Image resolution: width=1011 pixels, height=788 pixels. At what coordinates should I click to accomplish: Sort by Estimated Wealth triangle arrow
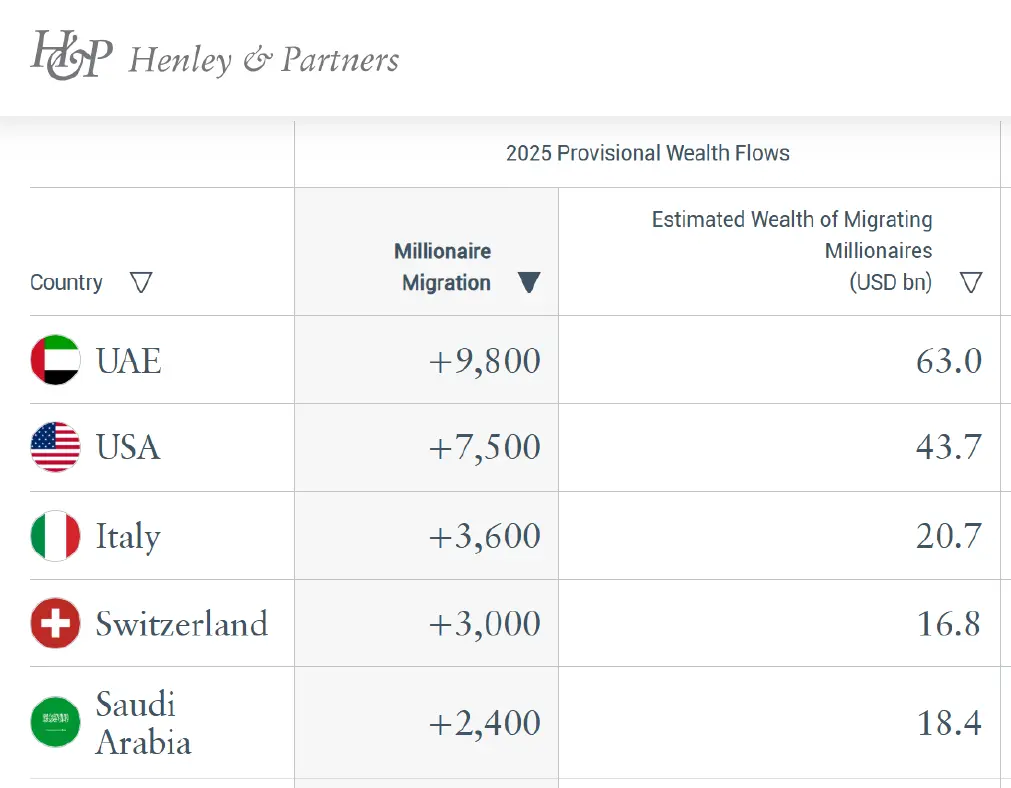970,283
